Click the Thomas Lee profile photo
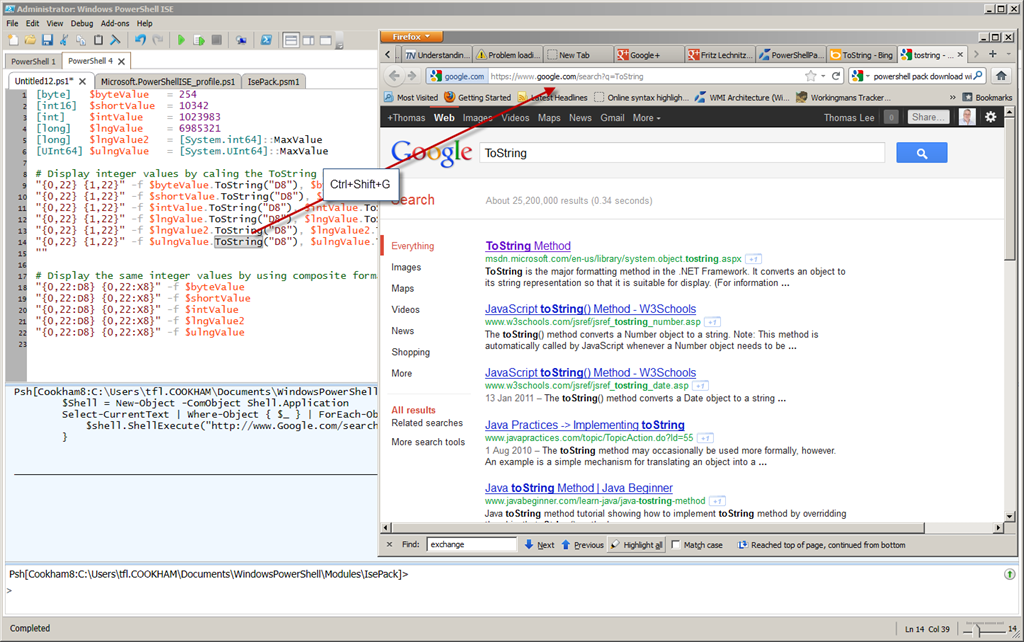 (x=967, y=117)
